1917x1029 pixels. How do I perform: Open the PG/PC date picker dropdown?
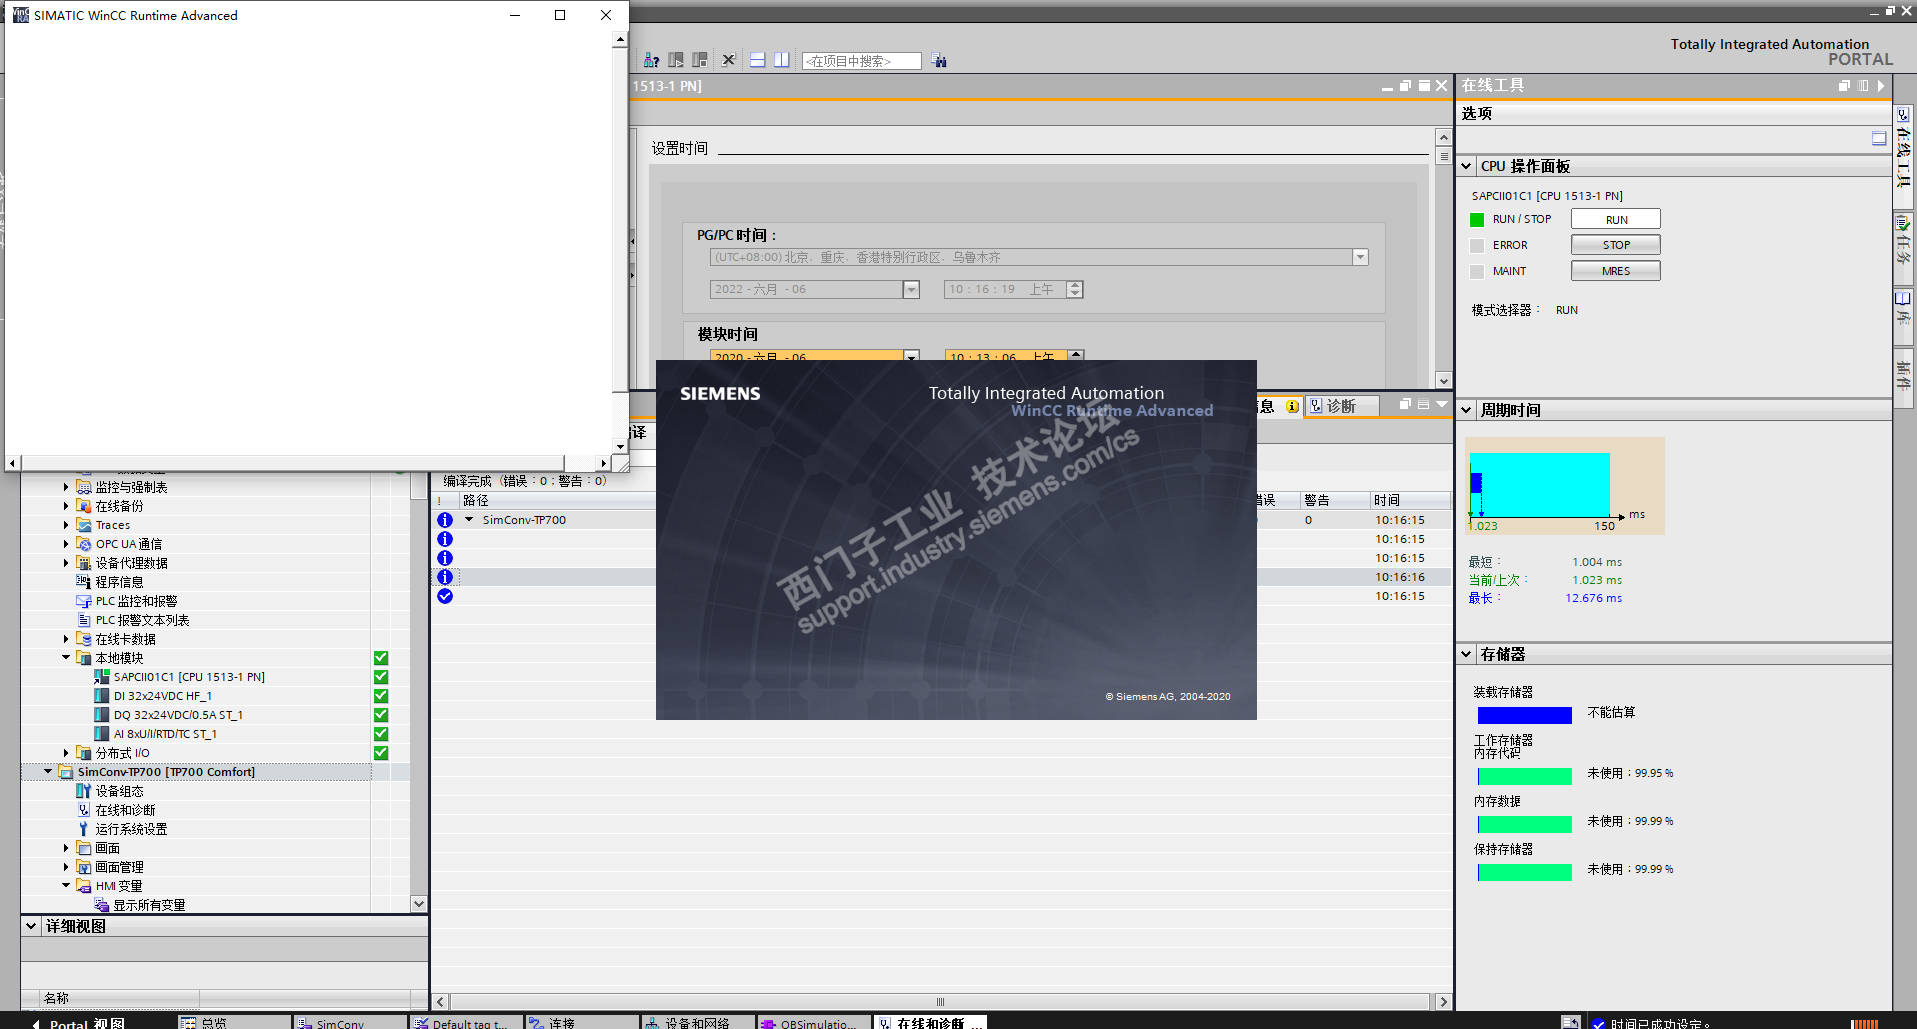pyautogui.click(x=911, y=290)
